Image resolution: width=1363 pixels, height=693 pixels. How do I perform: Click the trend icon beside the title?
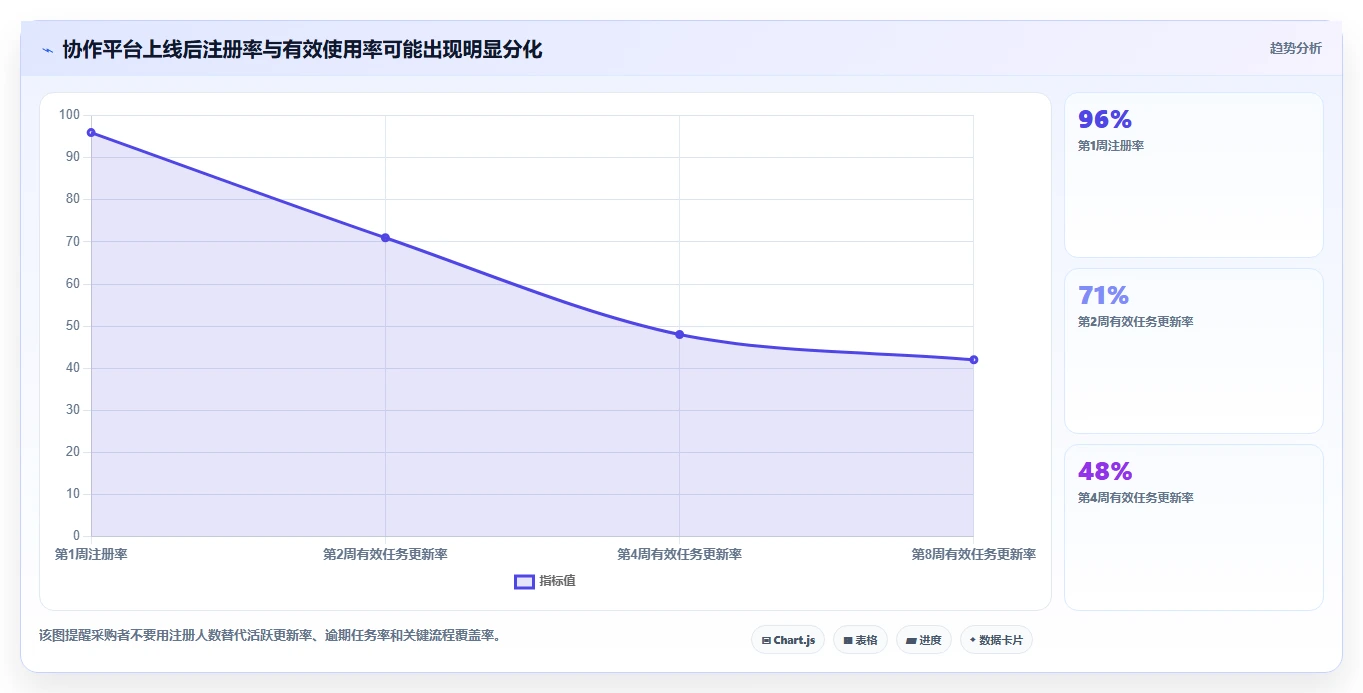(x=47, y=50)
